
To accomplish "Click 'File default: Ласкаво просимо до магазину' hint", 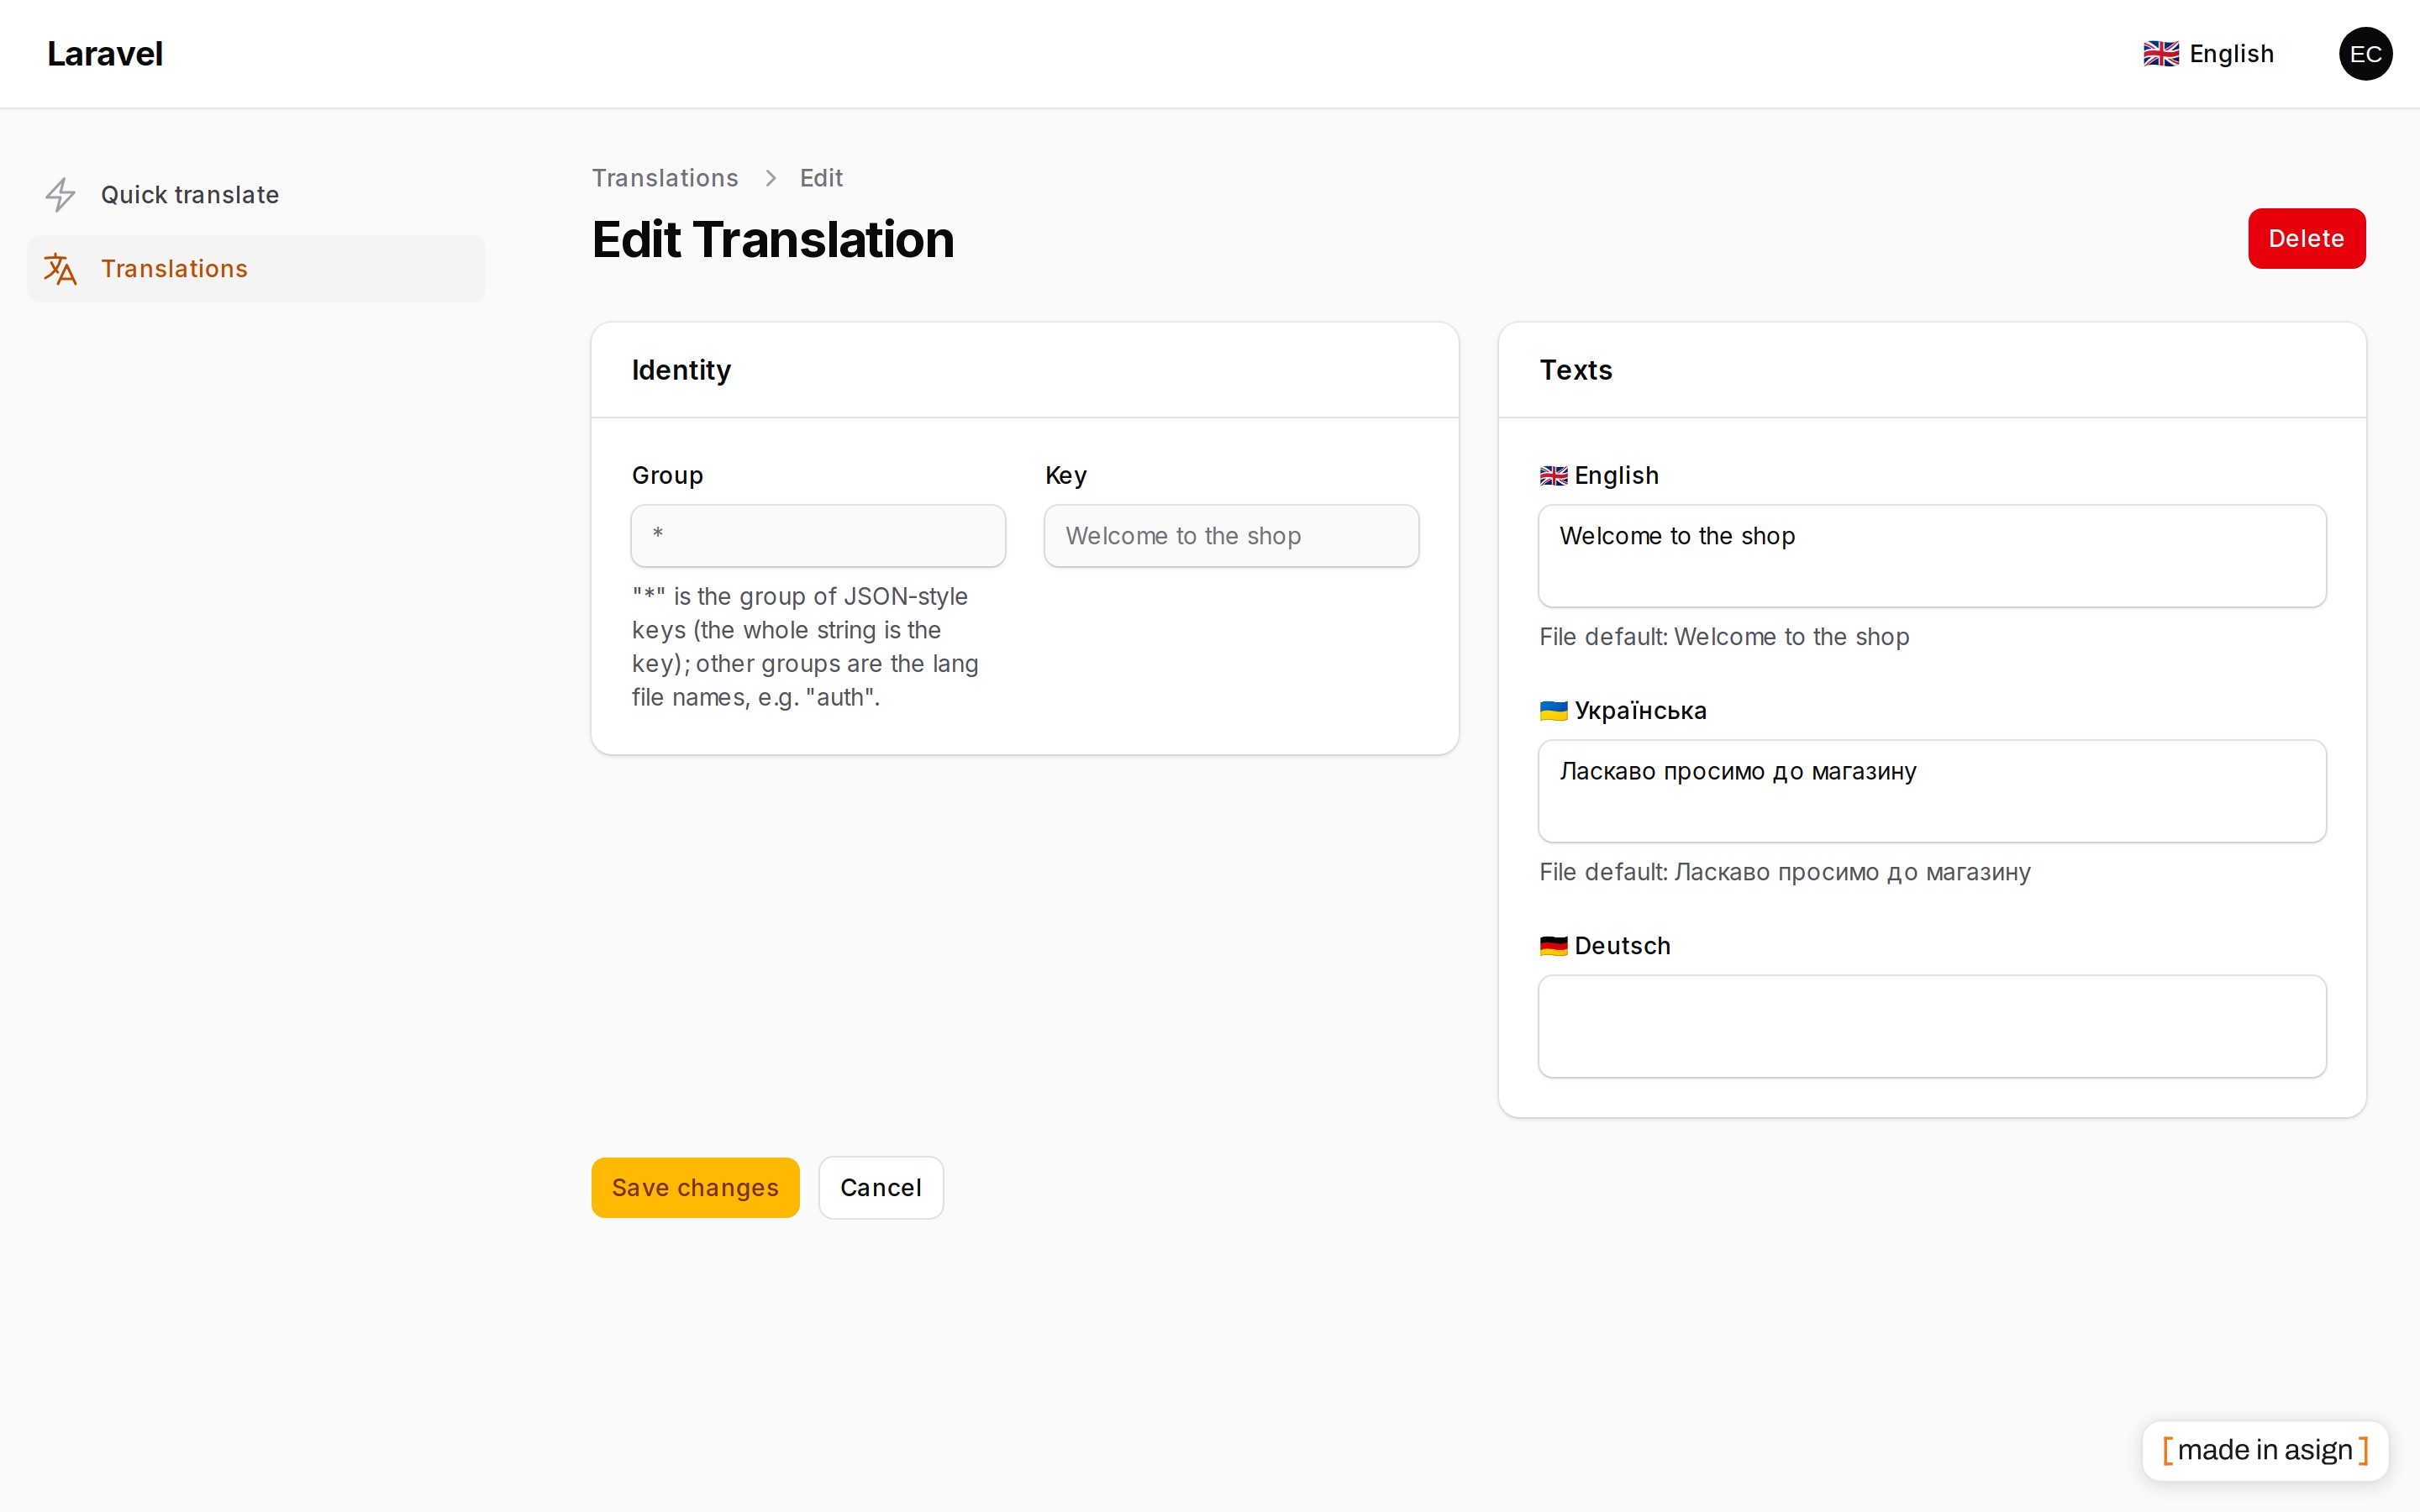I will click(x=1785, y=872).
